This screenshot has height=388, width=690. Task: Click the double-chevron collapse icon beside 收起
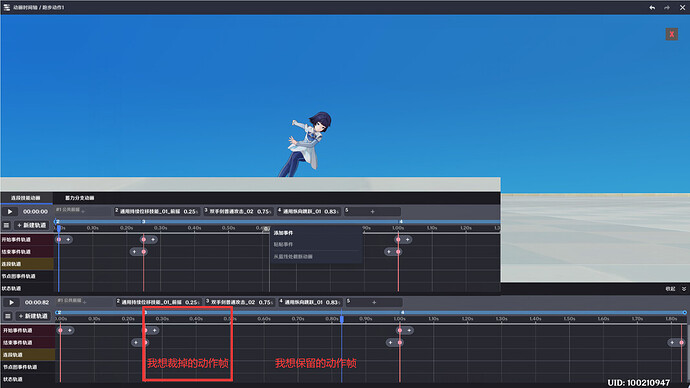684,289
